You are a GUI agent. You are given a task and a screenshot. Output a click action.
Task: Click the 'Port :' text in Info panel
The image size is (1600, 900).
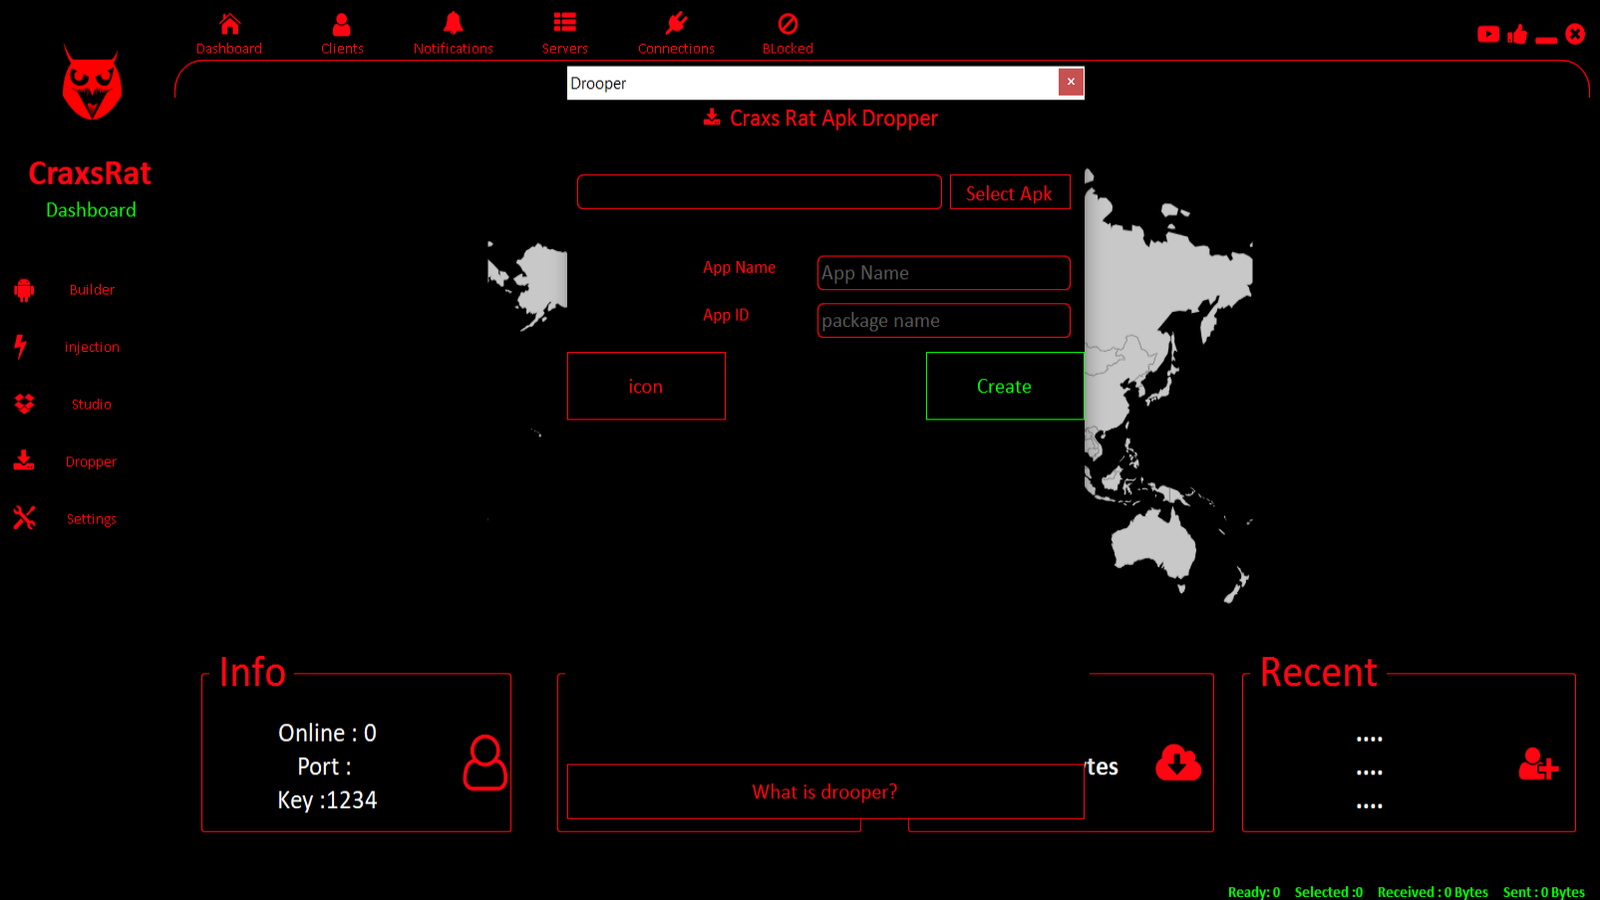click(x=324, y=767)
